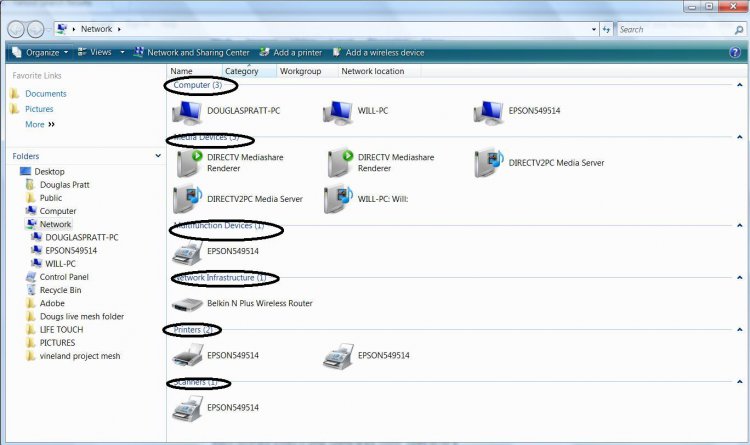The height and width of the screenshot is (445, 750).
Task: Click the Folders pane heading
Action: [26, 156]
